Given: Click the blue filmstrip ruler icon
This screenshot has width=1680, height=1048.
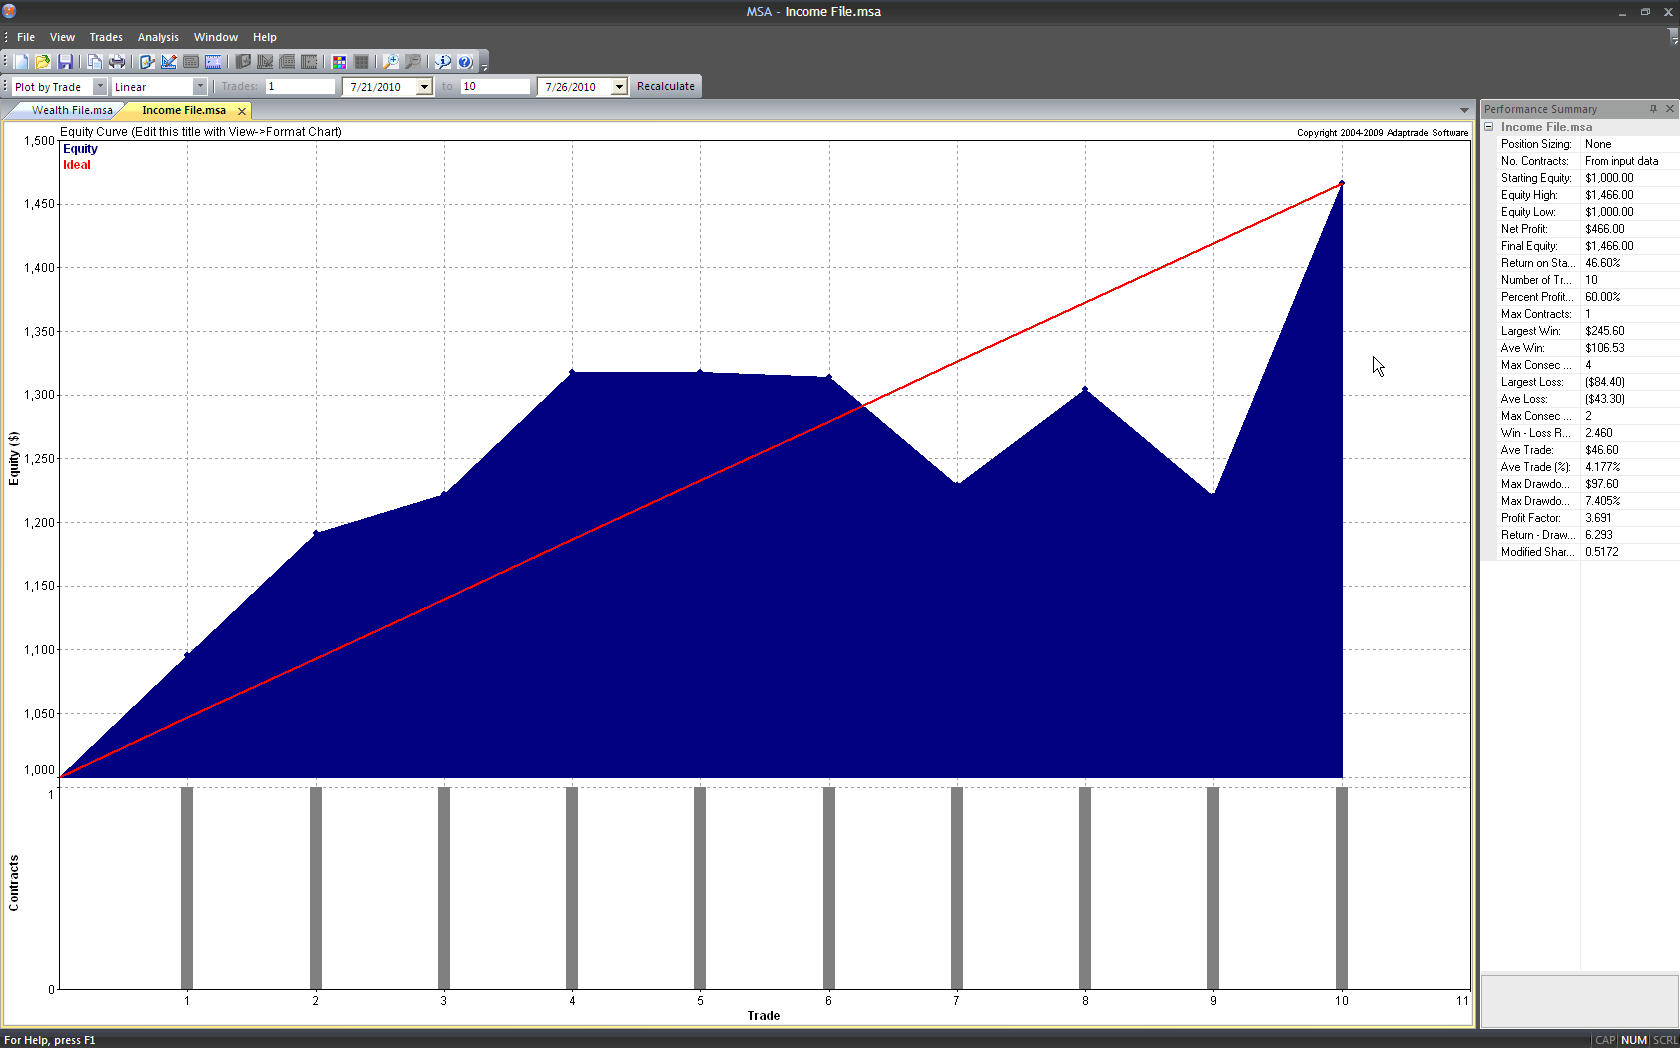Looking at the screenshot, I should tap(213, 62).
